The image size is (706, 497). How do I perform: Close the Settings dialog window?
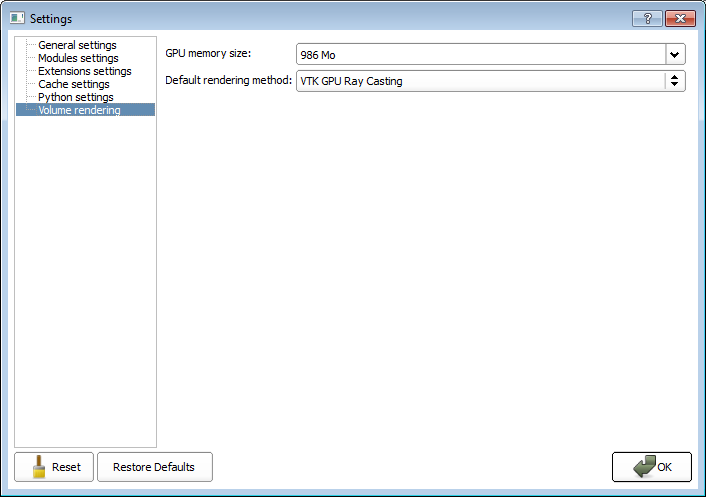coord(679,18)
